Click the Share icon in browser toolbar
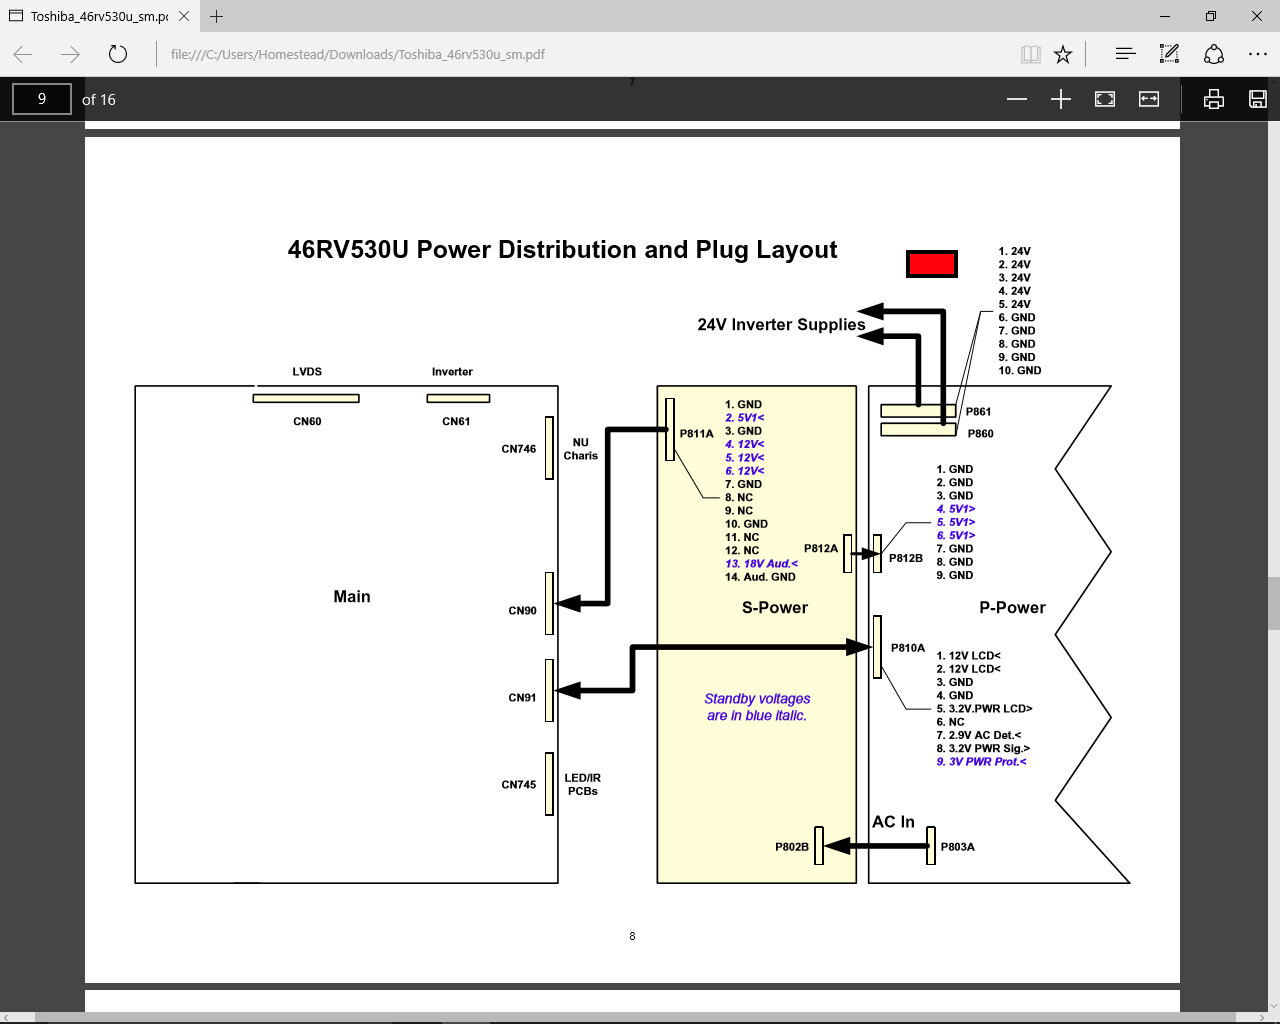Screen dimensions: 1280x1024 1214,54
